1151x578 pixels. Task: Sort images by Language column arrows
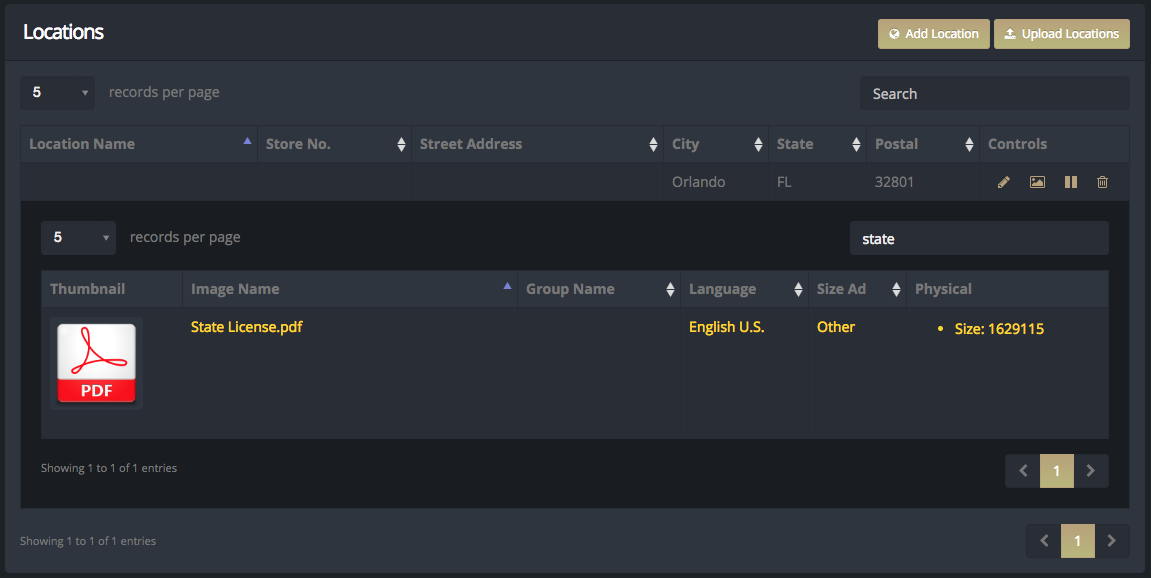798,289
